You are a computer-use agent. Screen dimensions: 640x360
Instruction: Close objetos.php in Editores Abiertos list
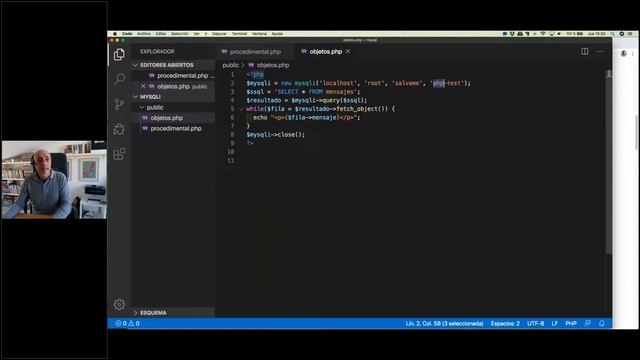(143, 86)
